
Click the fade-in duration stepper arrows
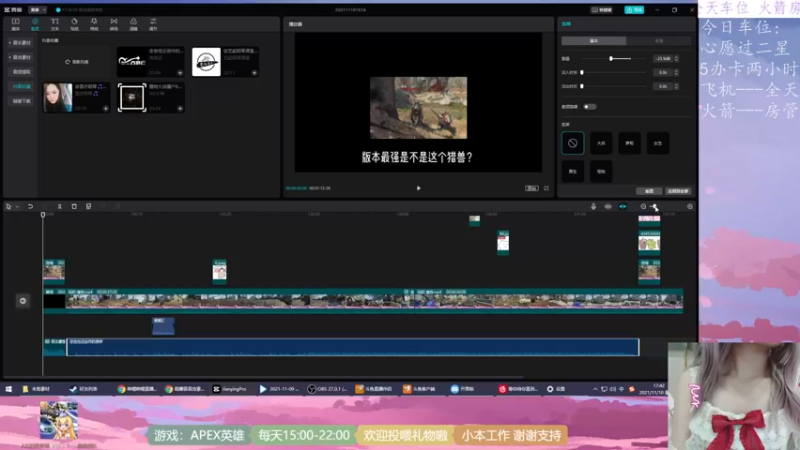pyautogui.click(x=677, y=72)
